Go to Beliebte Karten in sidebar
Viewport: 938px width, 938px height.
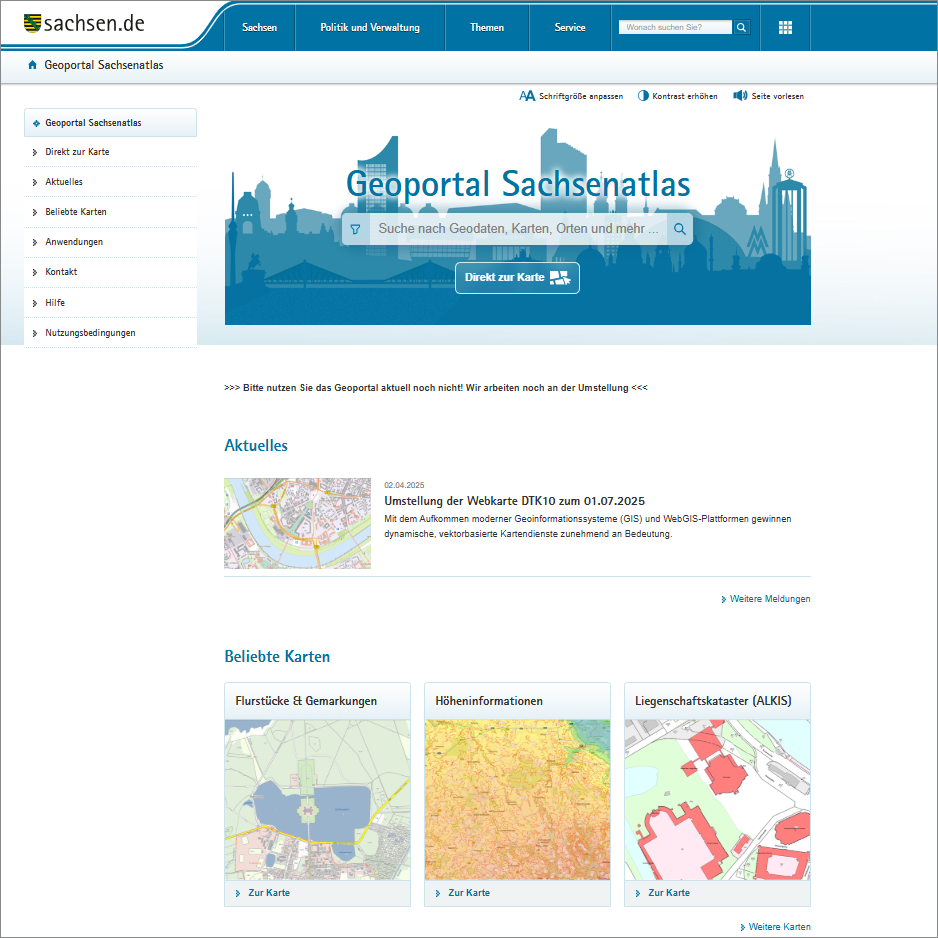click(x=110, y=212)
